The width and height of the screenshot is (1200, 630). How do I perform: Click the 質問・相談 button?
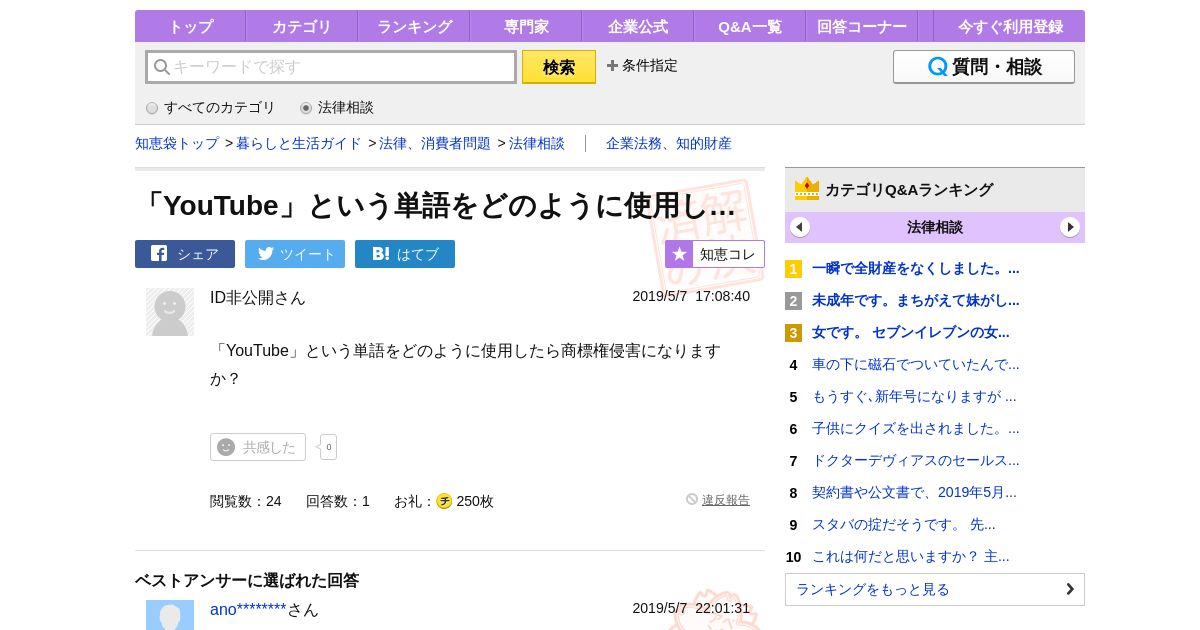(x=984, y=67)
